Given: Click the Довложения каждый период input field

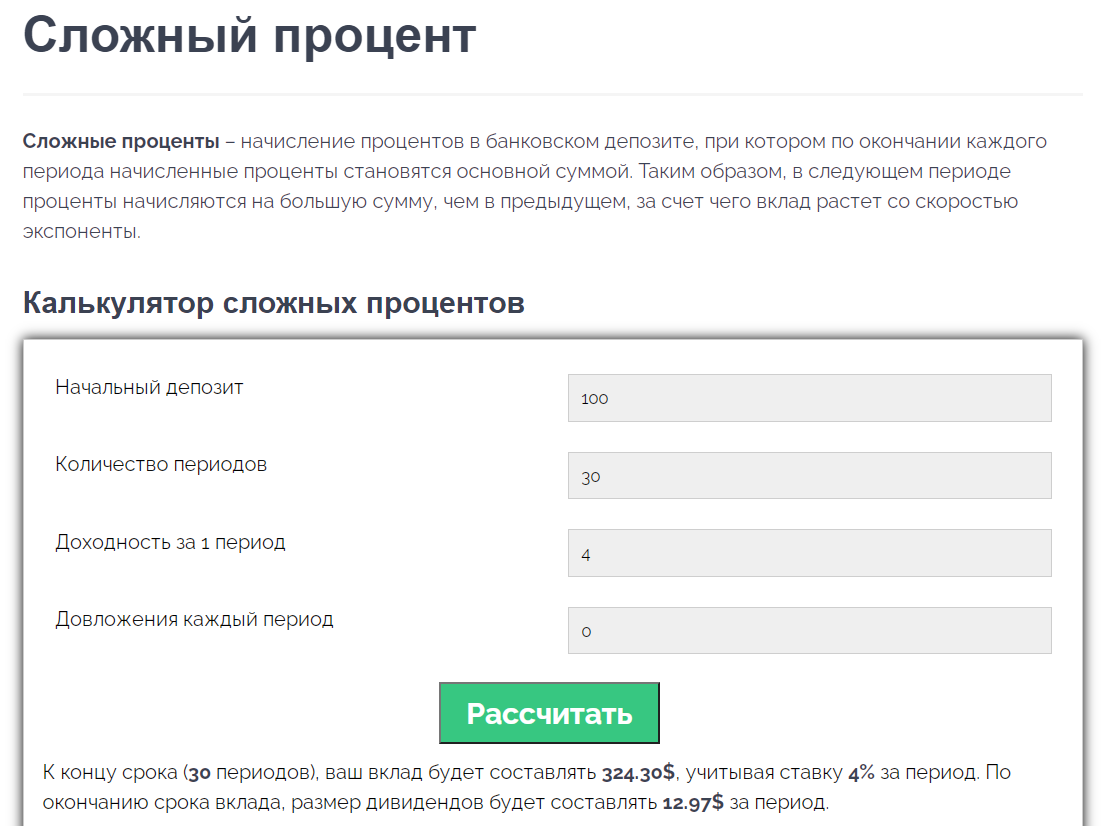Looking at the screenshot, I should pyautogui.click(x=809, y=631).
